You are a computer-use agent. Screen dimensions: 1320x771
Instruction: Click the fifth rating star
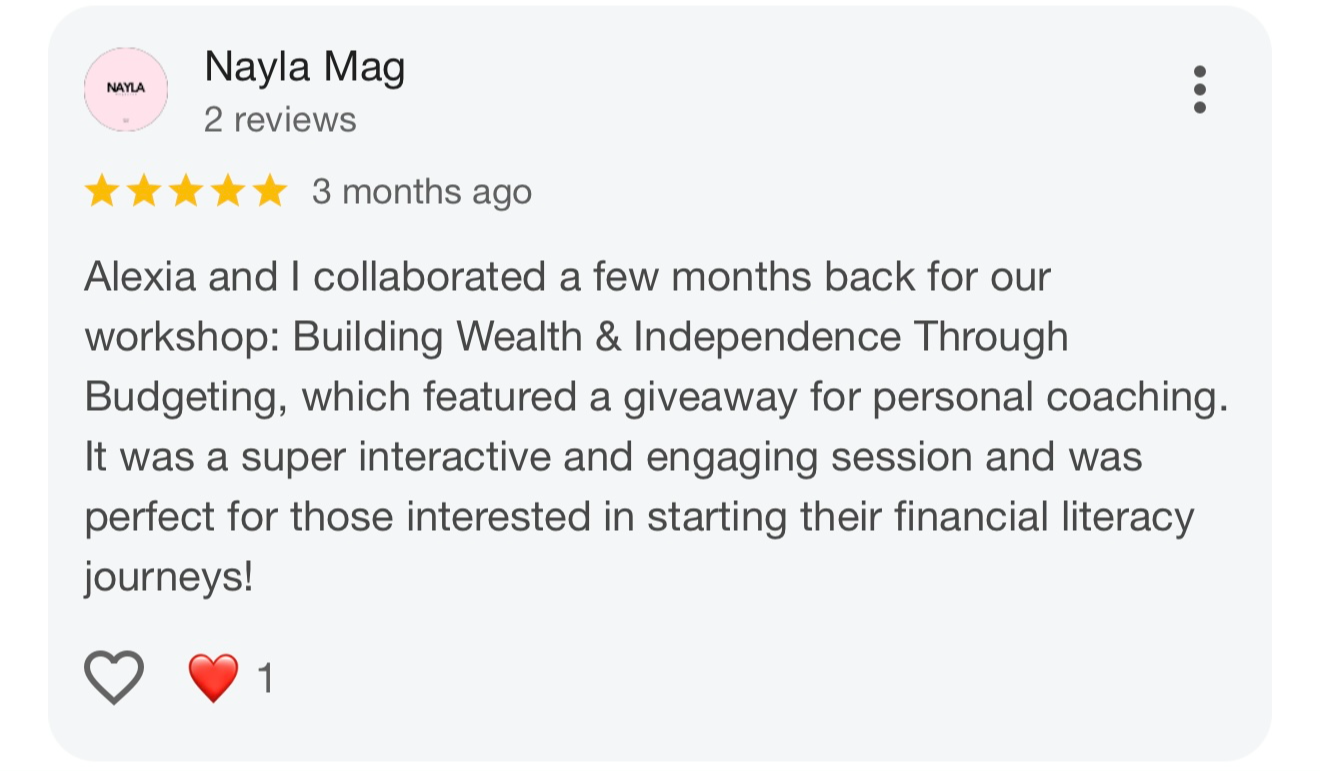click(x=269, y=191)
